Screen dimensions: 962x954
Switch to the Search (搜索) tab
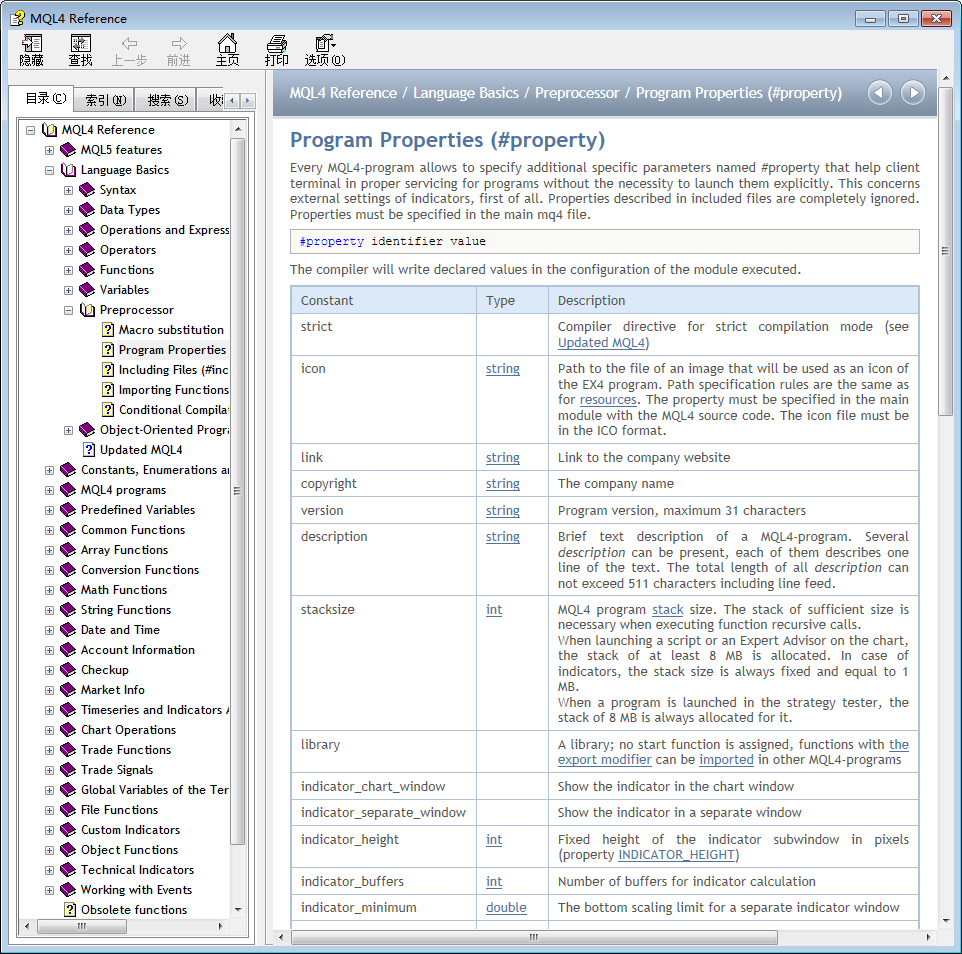[x=166, y=100]
